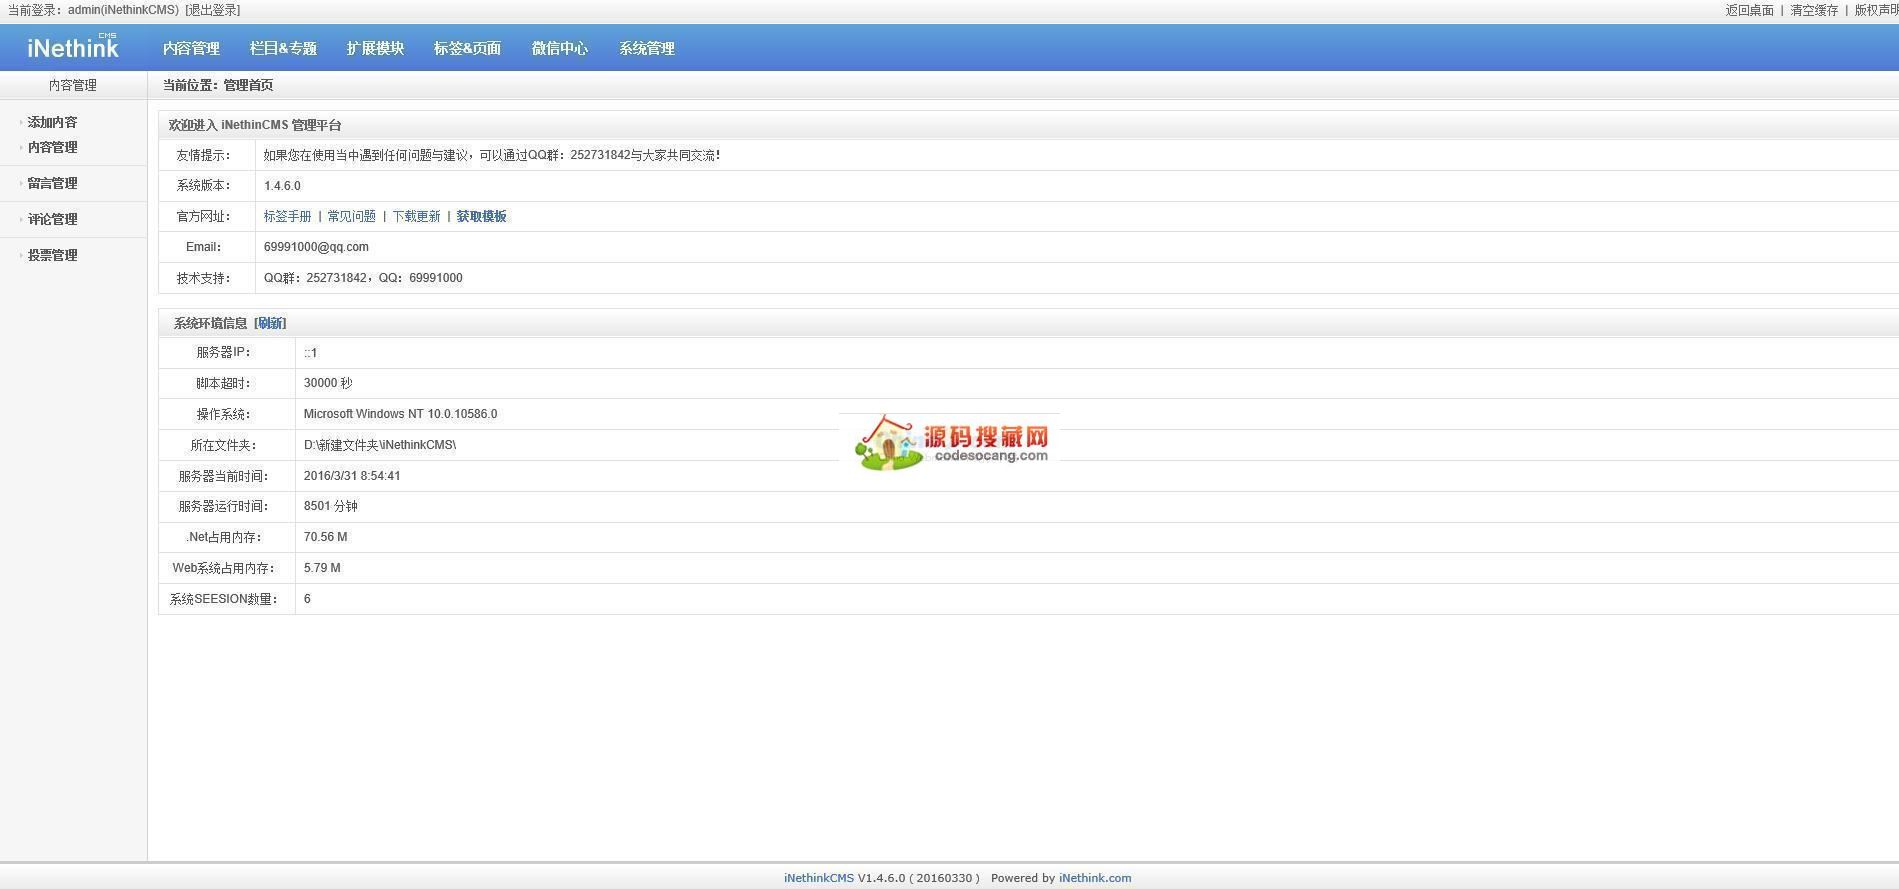Image resolution: width=1899 pixels, height=889 pixels.
Task: Click the Microsoft Windows NT 10.0.10586.0 value
Action: (x=400, y=414)
